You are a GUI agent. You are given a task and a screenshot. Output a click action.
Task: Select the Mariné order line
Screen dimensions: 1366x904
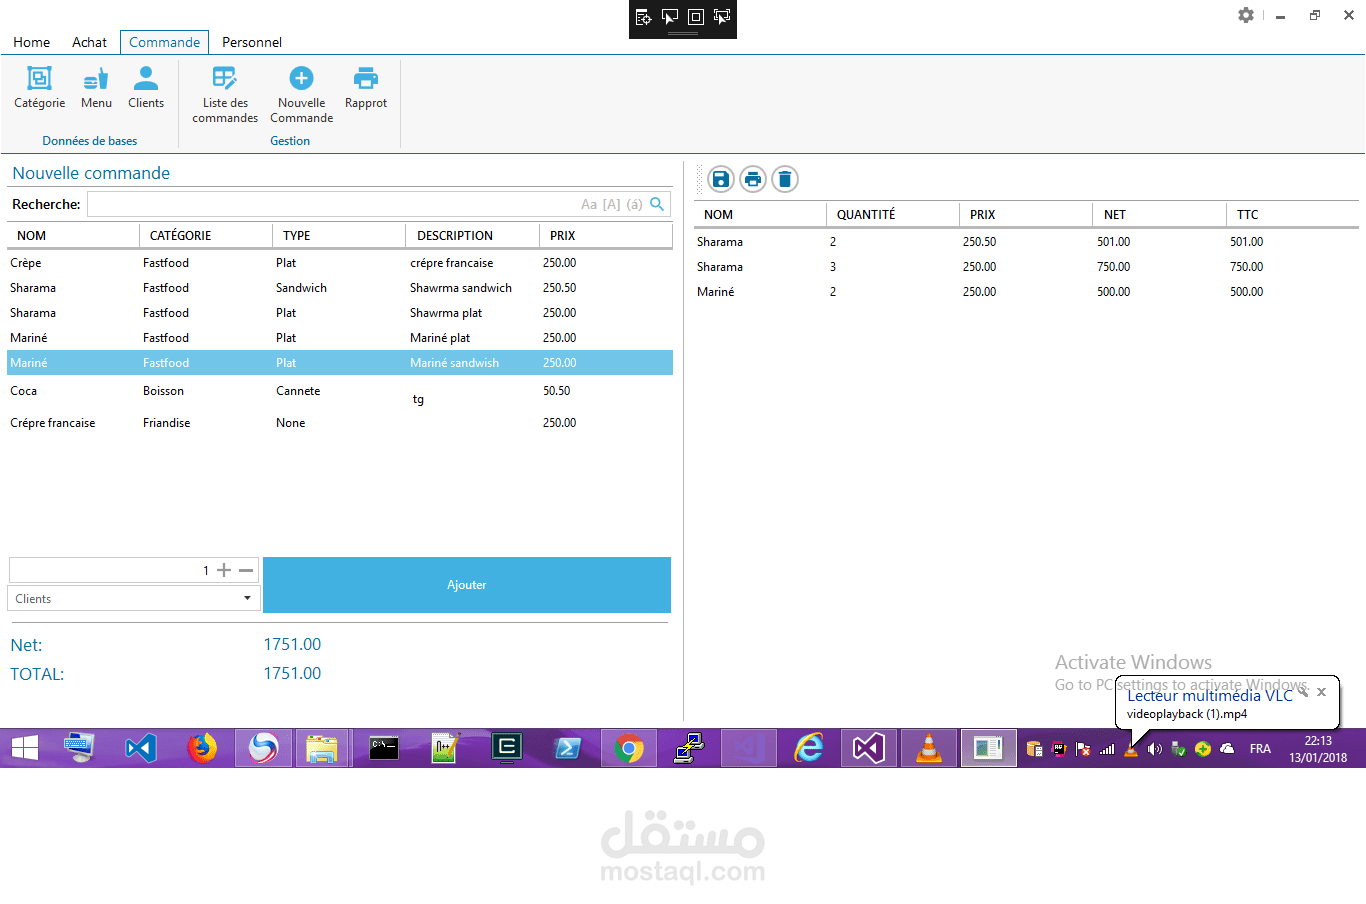[1026, 292]
